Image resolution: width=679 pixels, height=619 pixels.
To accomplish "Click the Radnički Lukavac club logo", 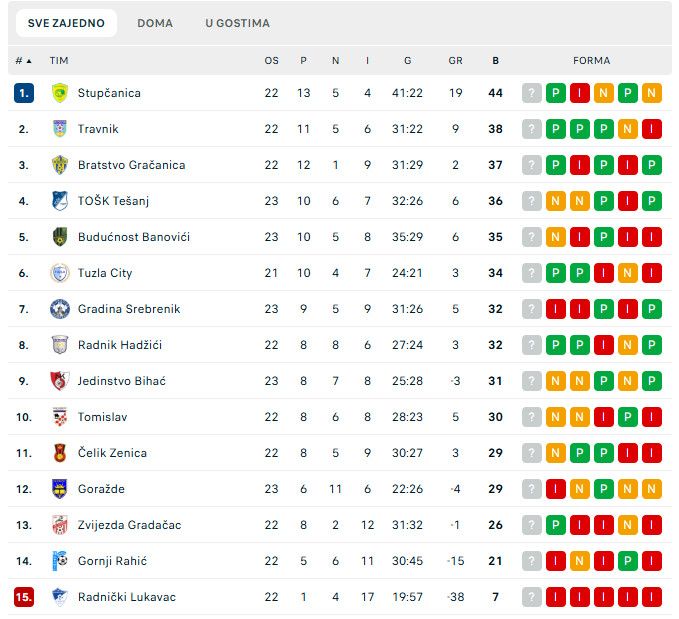I will 60,597.
